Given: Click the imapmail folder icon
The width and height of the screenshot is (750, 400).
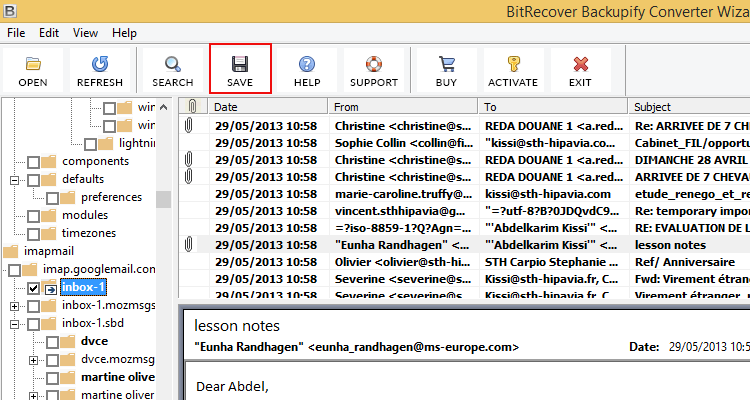Looking at the screenshot, I should click(x=11, y=251).
